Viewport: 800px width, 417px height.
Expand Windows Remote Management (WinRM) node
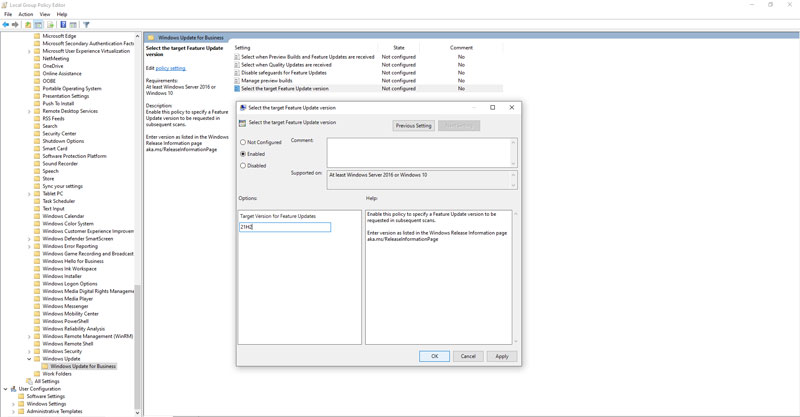click(x=29, y=337)
